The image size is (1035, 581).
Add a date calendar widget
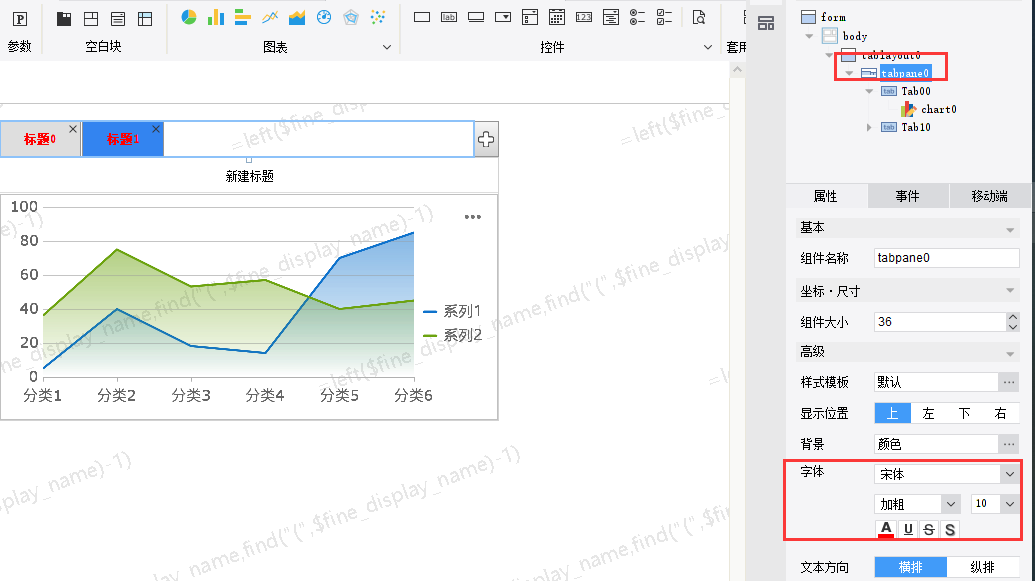pos(557,17)
